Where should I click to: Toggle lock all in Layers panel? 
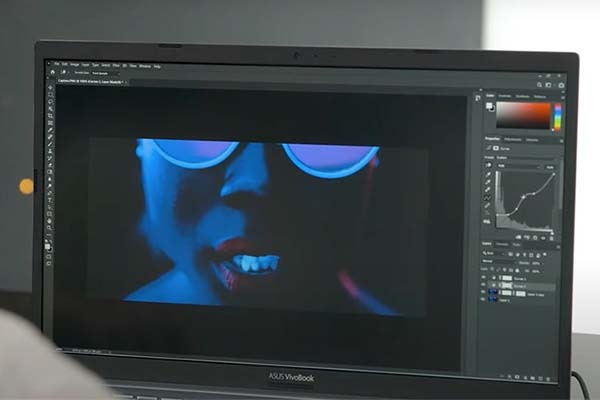point(517,270)
